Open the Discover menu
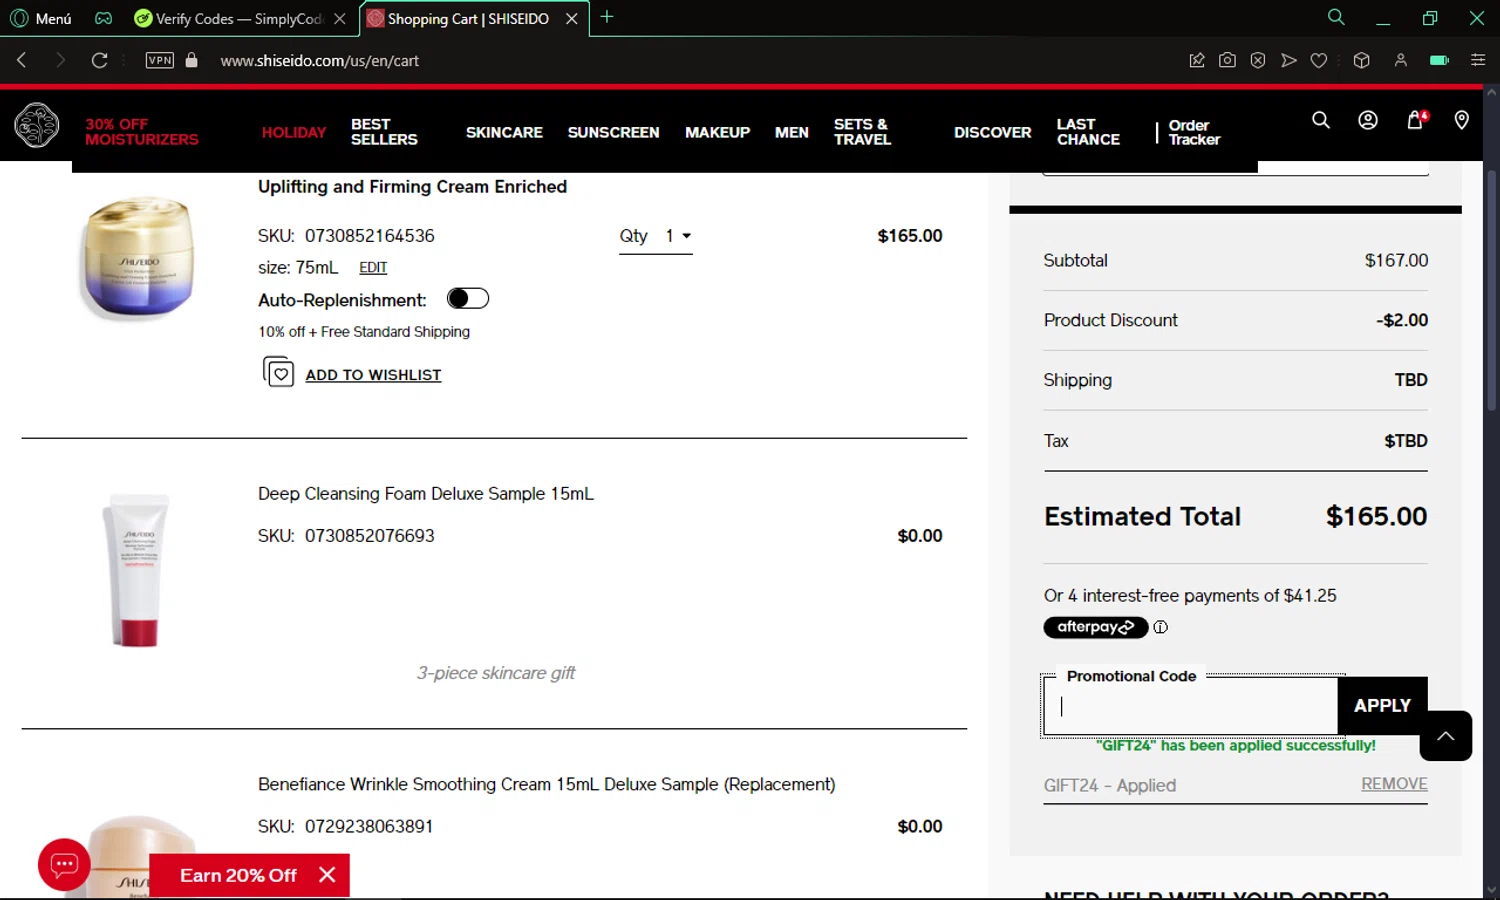 coord(992,132)
